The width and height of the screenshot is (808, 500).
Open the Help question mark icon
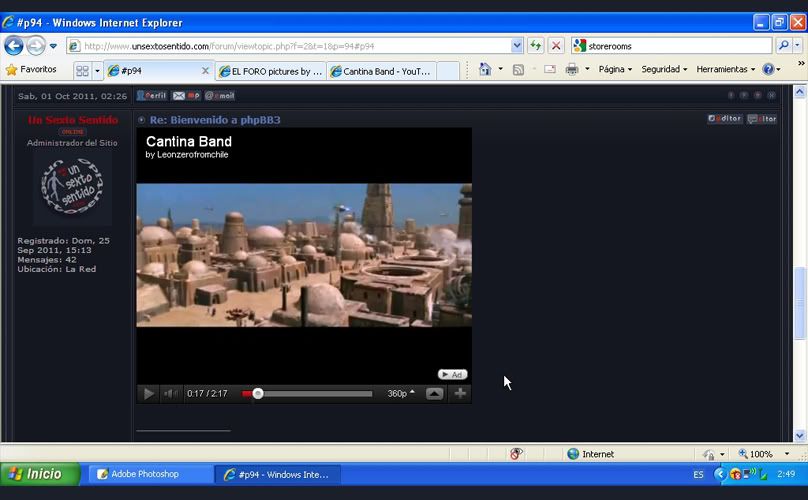(768, 69)
